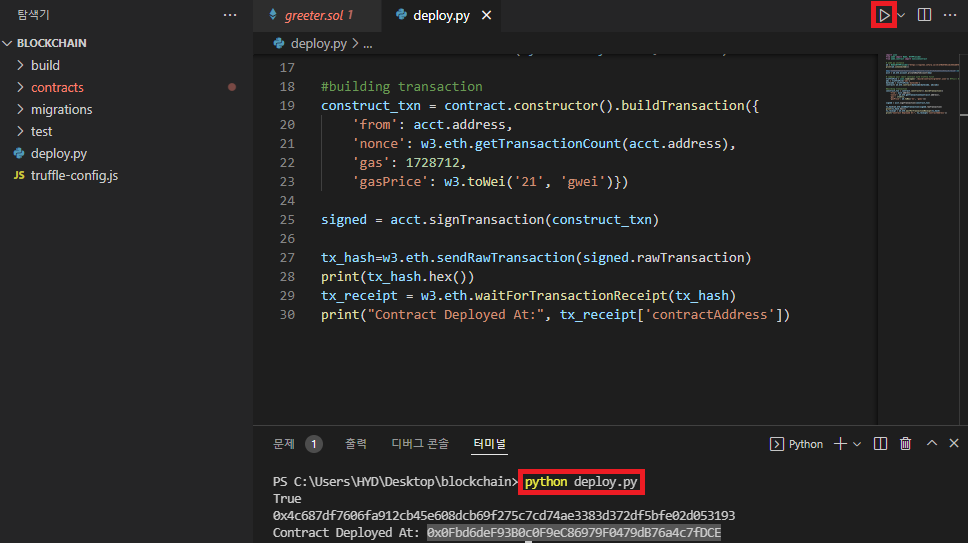Close the bottom panel
This screenshot has width=968, height=543.
click(954, 443)
